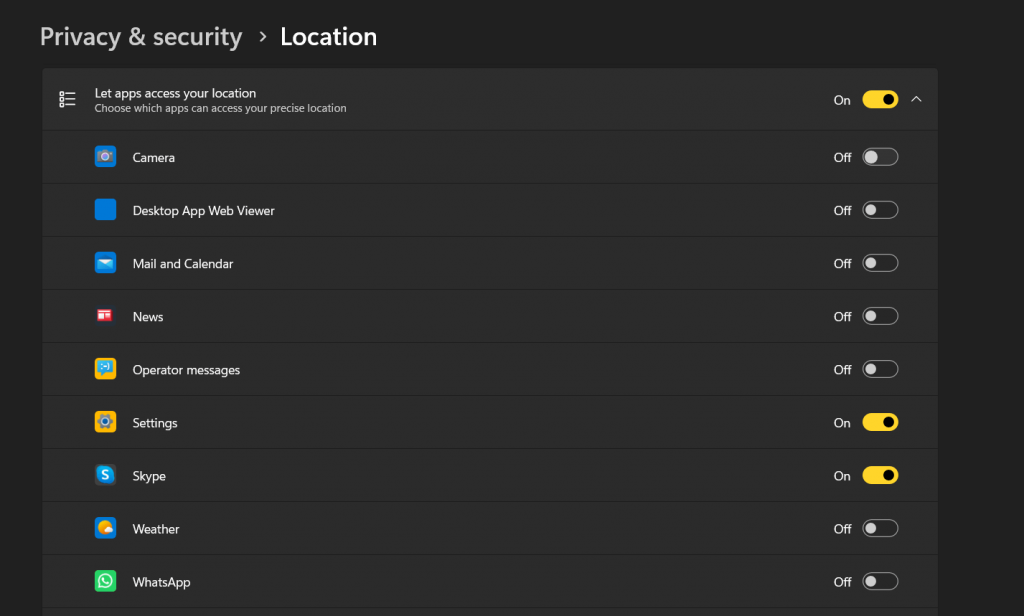The width and height of the screenshot is (1024, 616).
Task: Go back to Privacy & security
Action: pos(140,36)
